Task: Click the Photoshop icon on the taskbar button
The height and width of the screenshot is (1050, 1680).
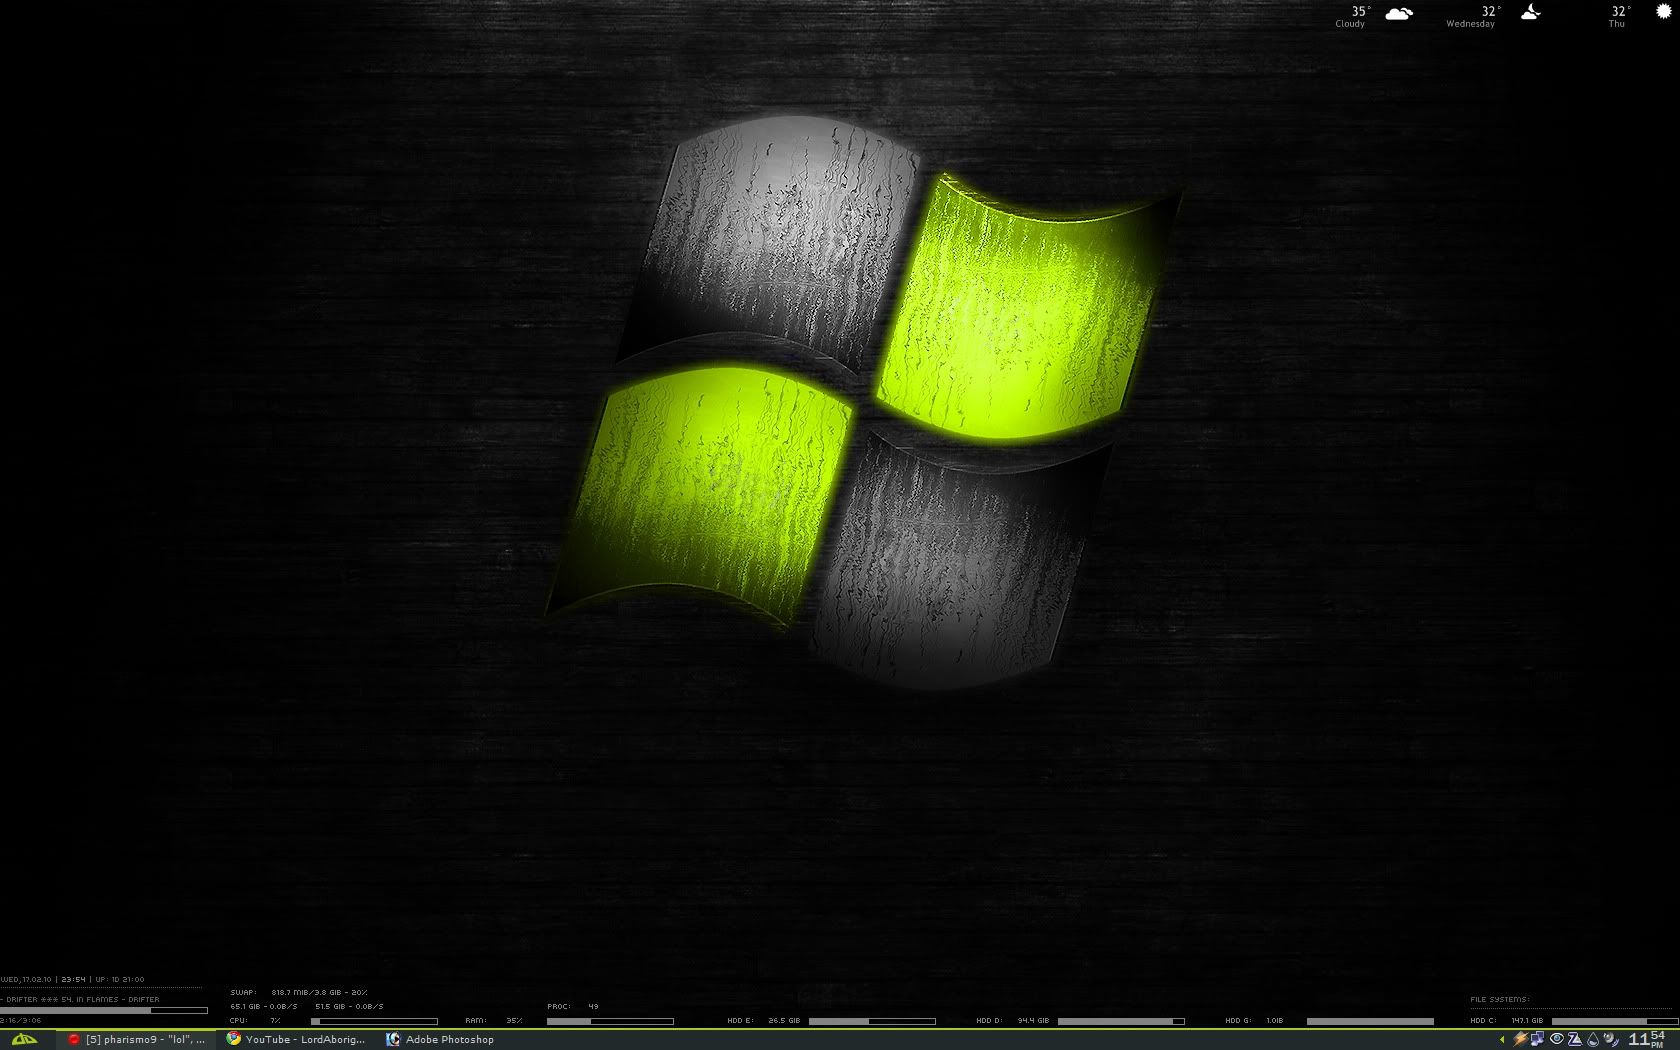Action: click(x=393, y=1040)
